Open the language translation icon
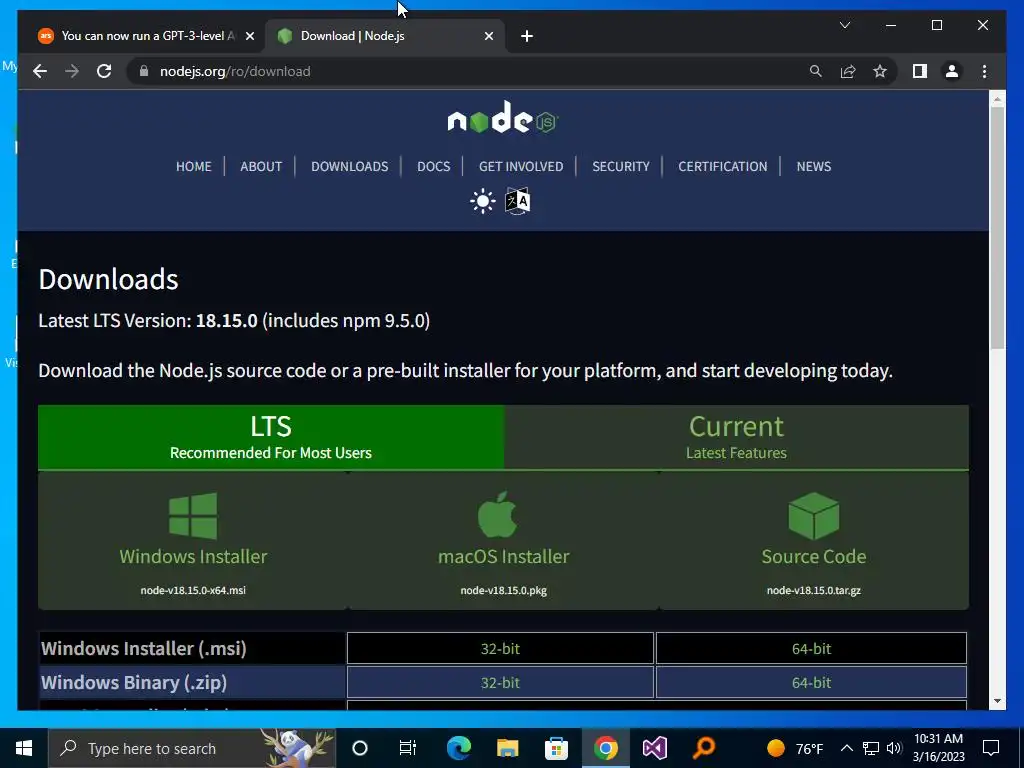Screen dimensions: 1024x768 click(x=517, y=201)
